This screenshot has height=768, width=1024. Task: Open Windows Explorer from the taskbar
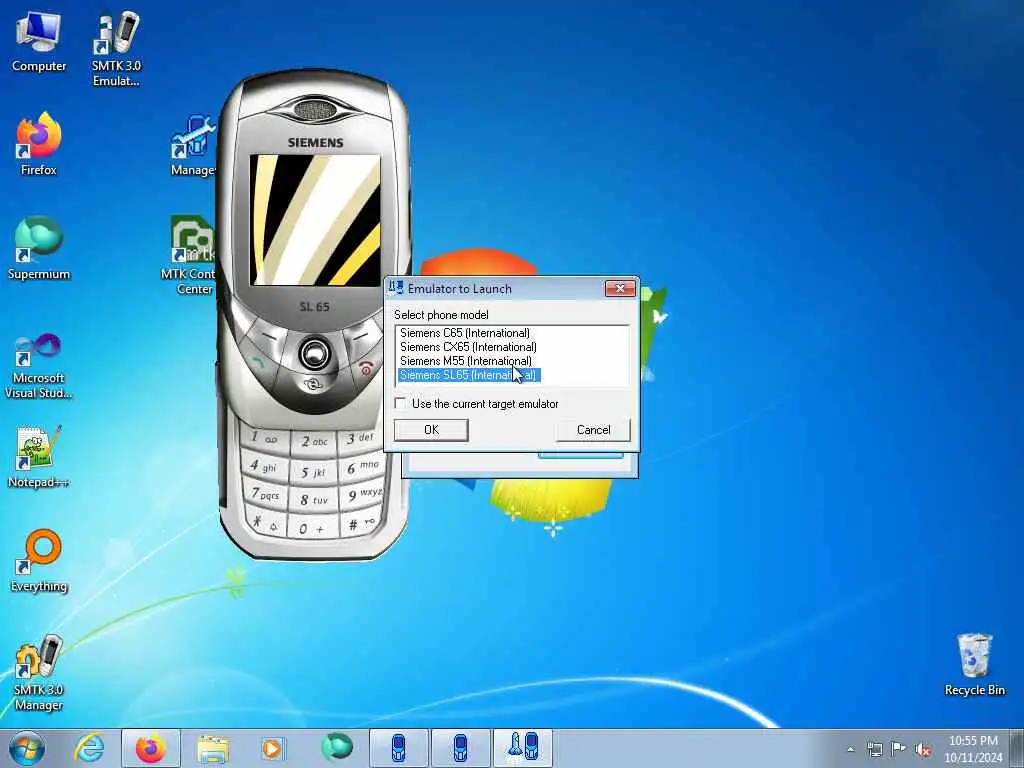(x=213, y=748)
